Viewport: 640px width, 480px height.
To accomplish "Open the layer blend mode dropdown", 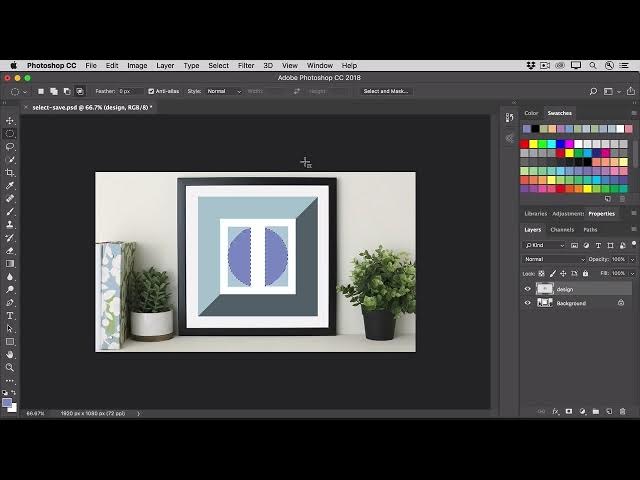I will point(554,259).
